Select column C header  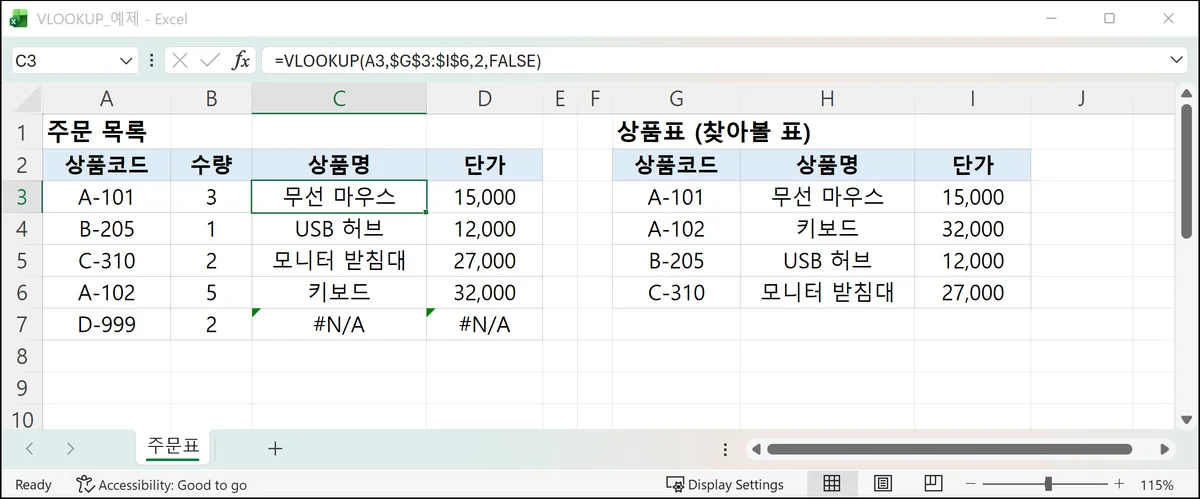(x=339, y=98)
